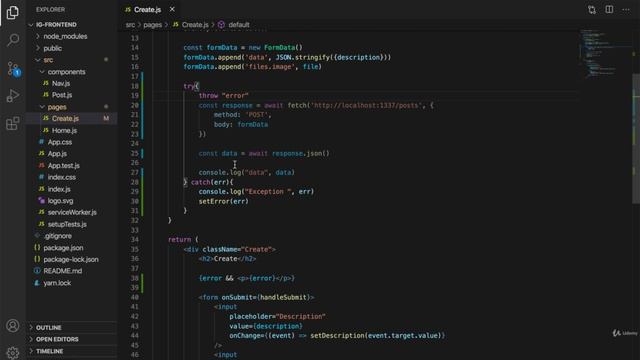Viewport: 640px width, 360px height.
Task: Click the fetch URL string on line 20
Action: 366,105
